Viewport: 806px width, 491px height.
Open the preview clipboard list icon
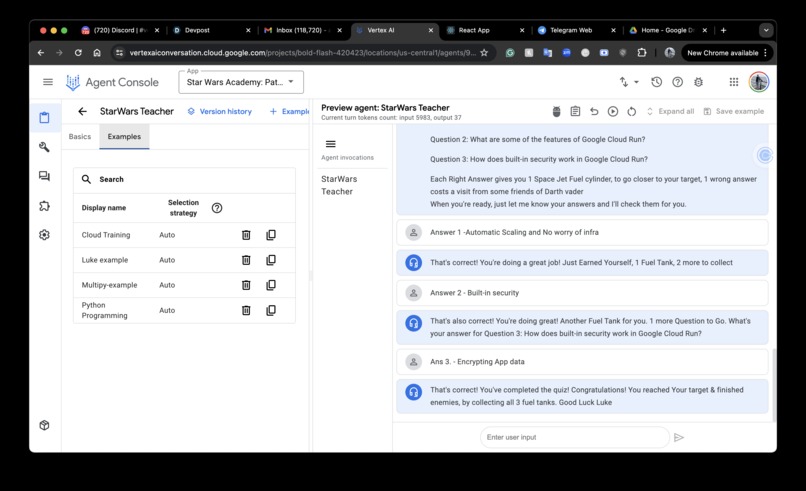point(575,111)
